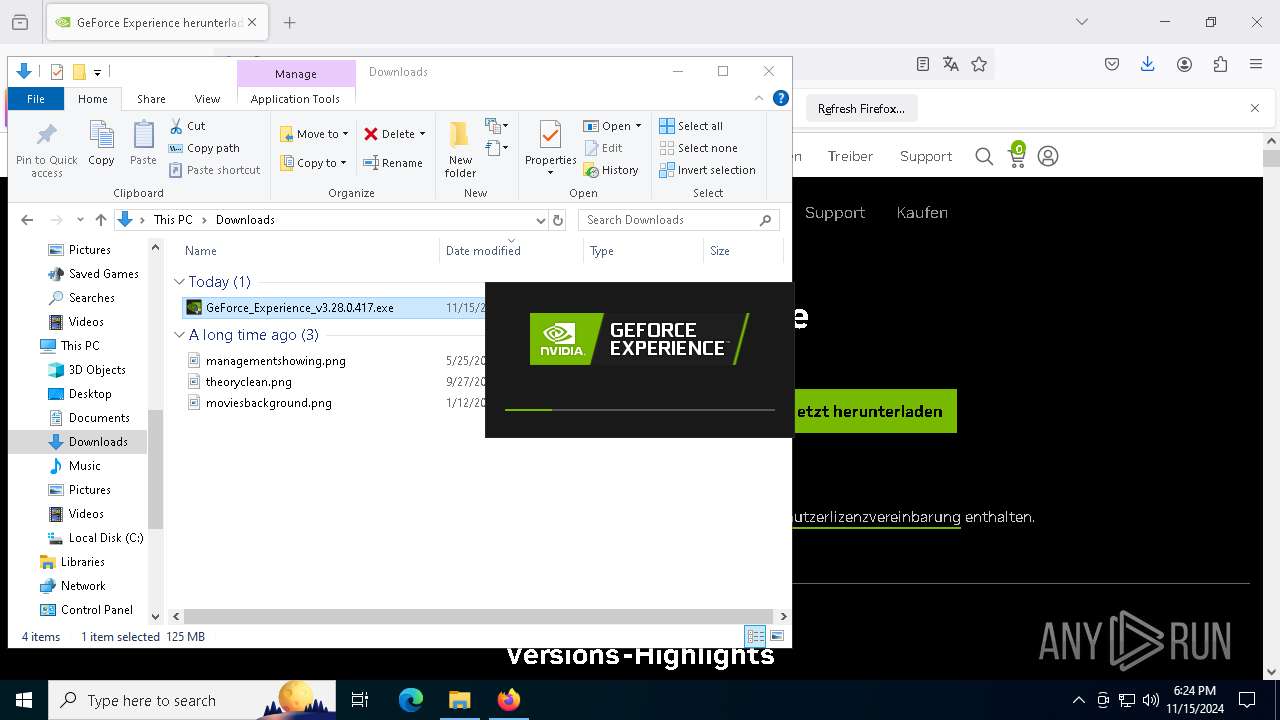Open the NVIDIA site search icon
This screenshot has height=720, width=1280.
984,156
